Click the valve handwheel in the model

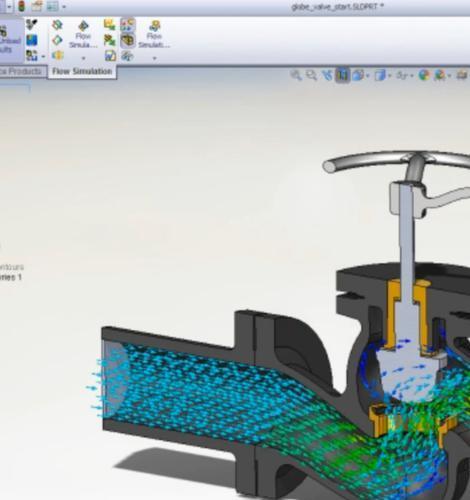pos(397,162)
